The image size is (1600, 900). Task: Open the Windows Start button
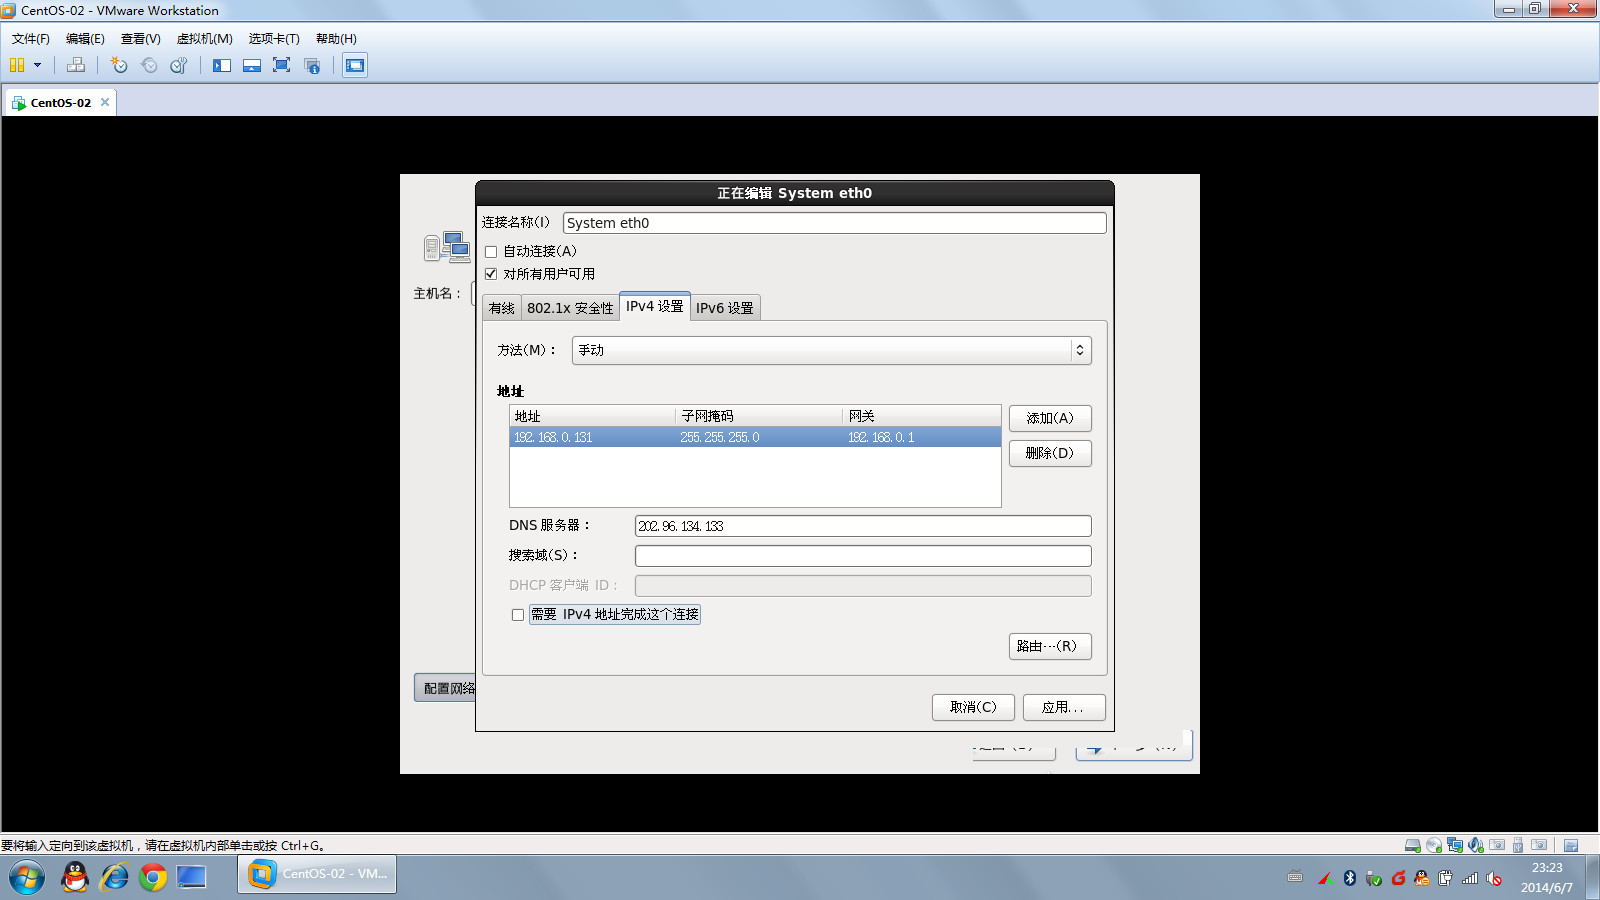coord(27,877)
